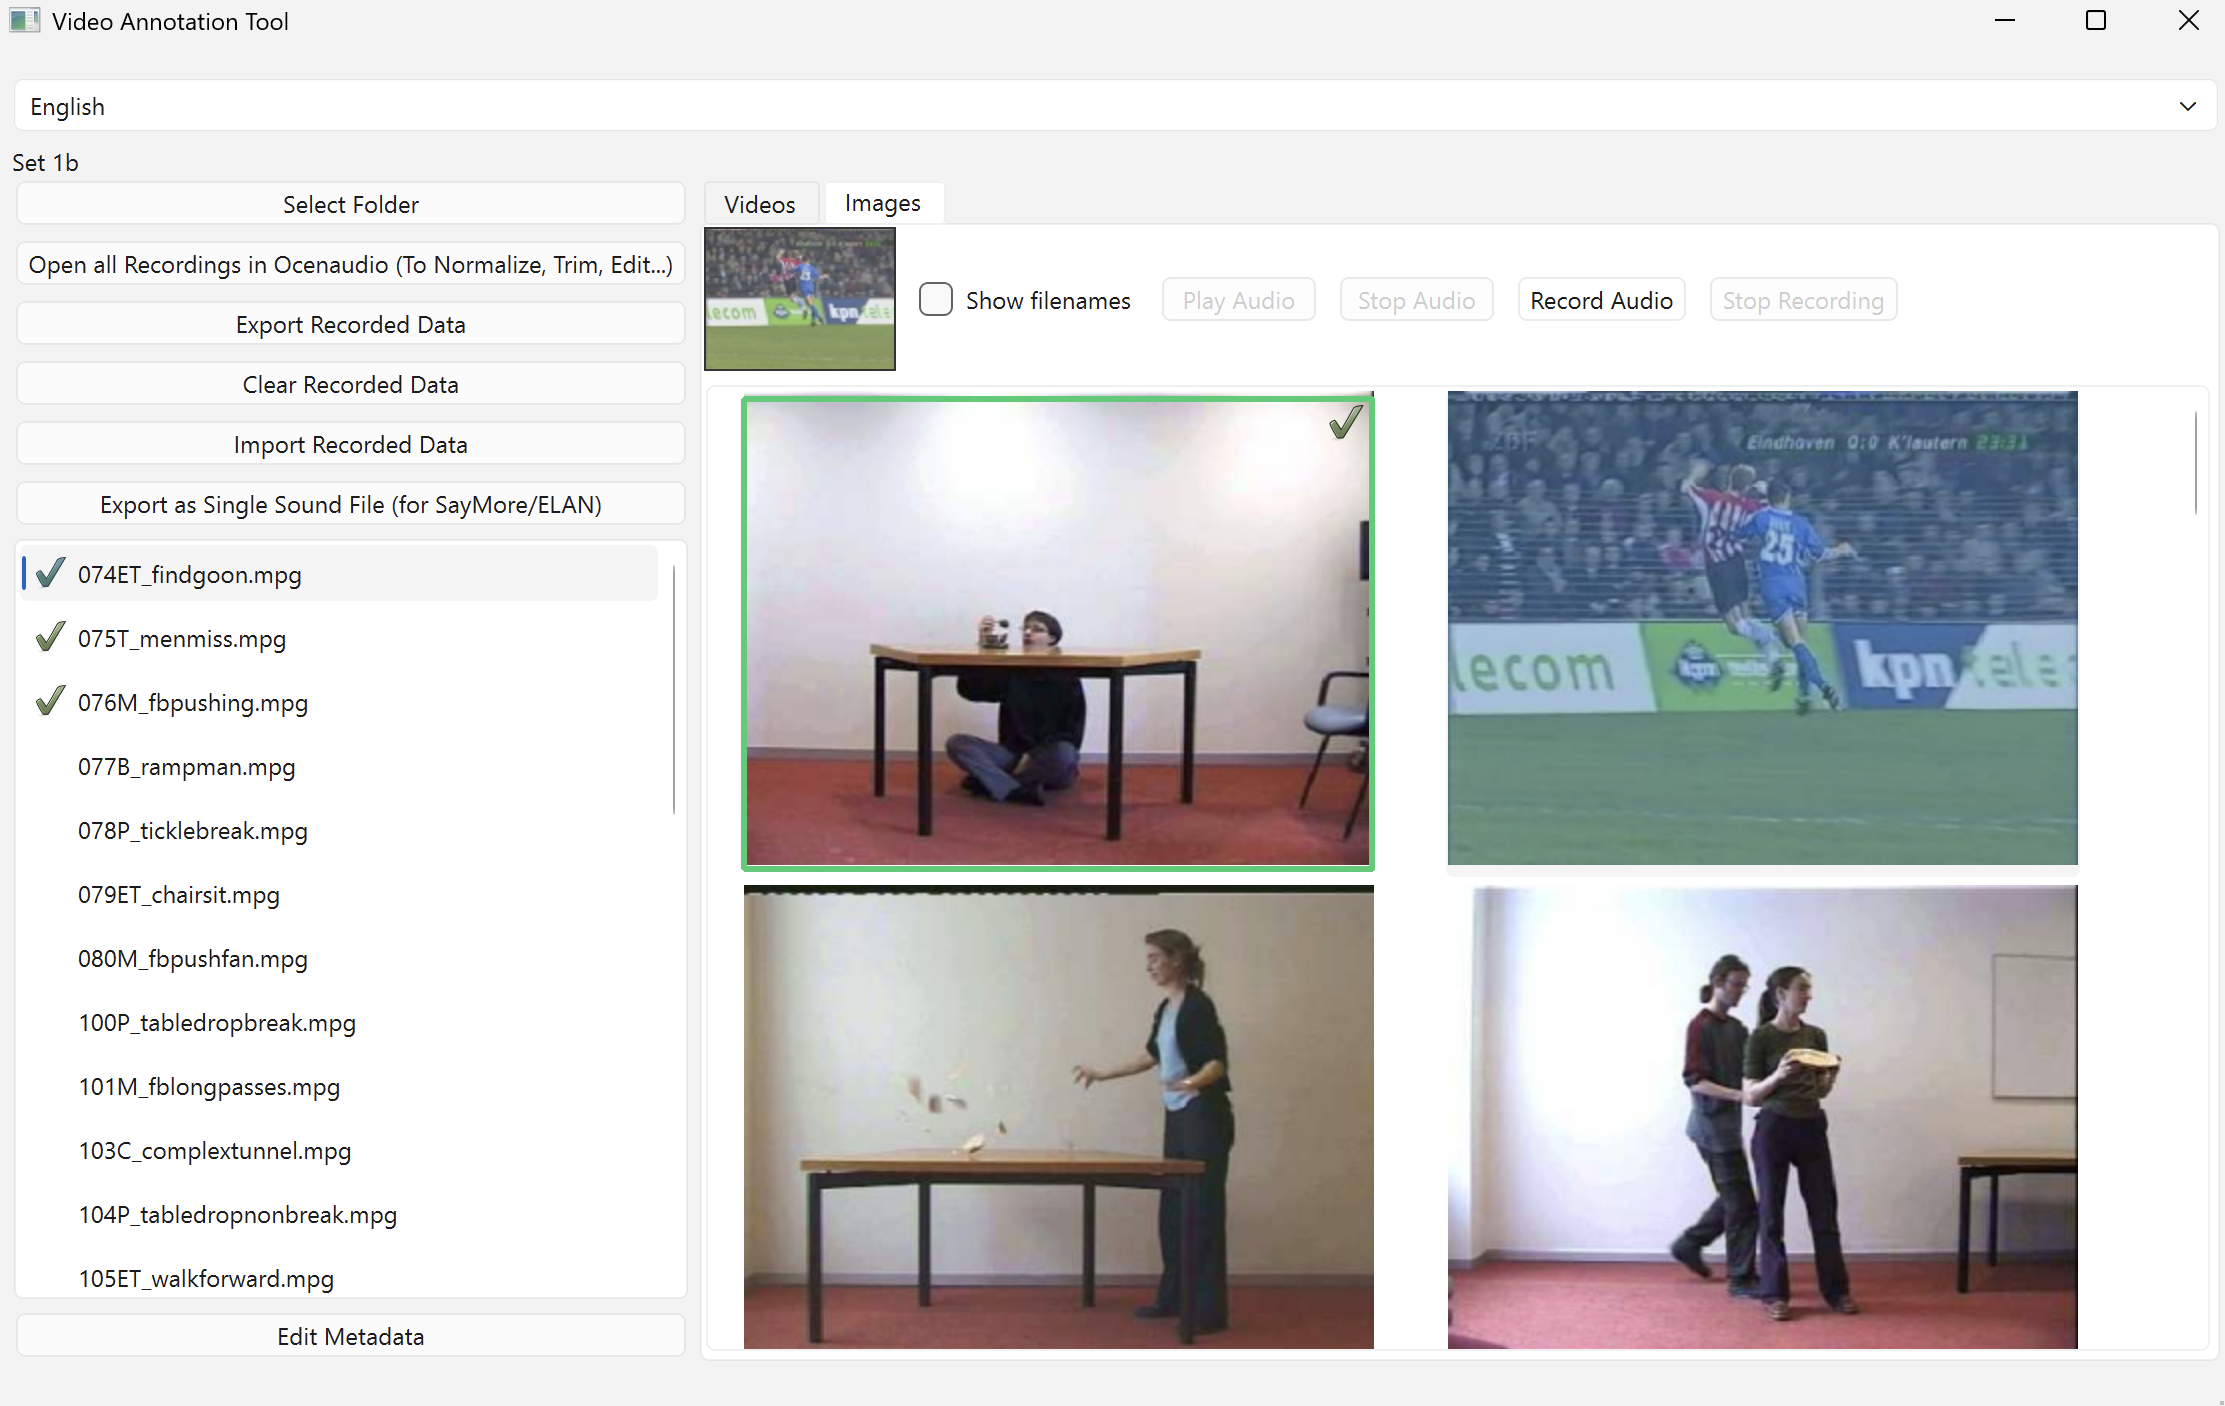Image resolution: width=2225 pixels, height=1406 pixels.
Task: Click the checkmark icon beside 076M_fbpushing.mpg
Action: tap(49, 701)
